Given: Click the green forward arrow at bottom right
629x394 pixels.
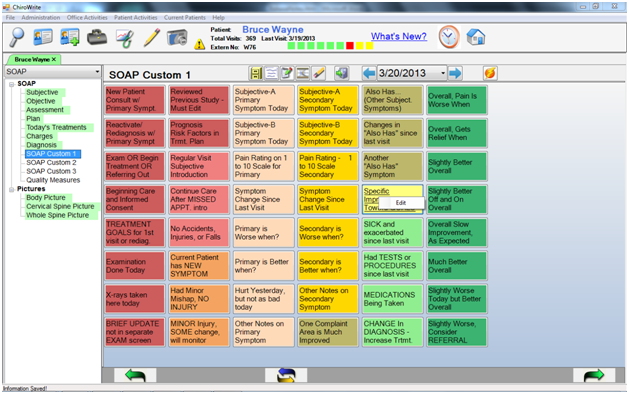Looking at the screenshot, I should (594, 375).
